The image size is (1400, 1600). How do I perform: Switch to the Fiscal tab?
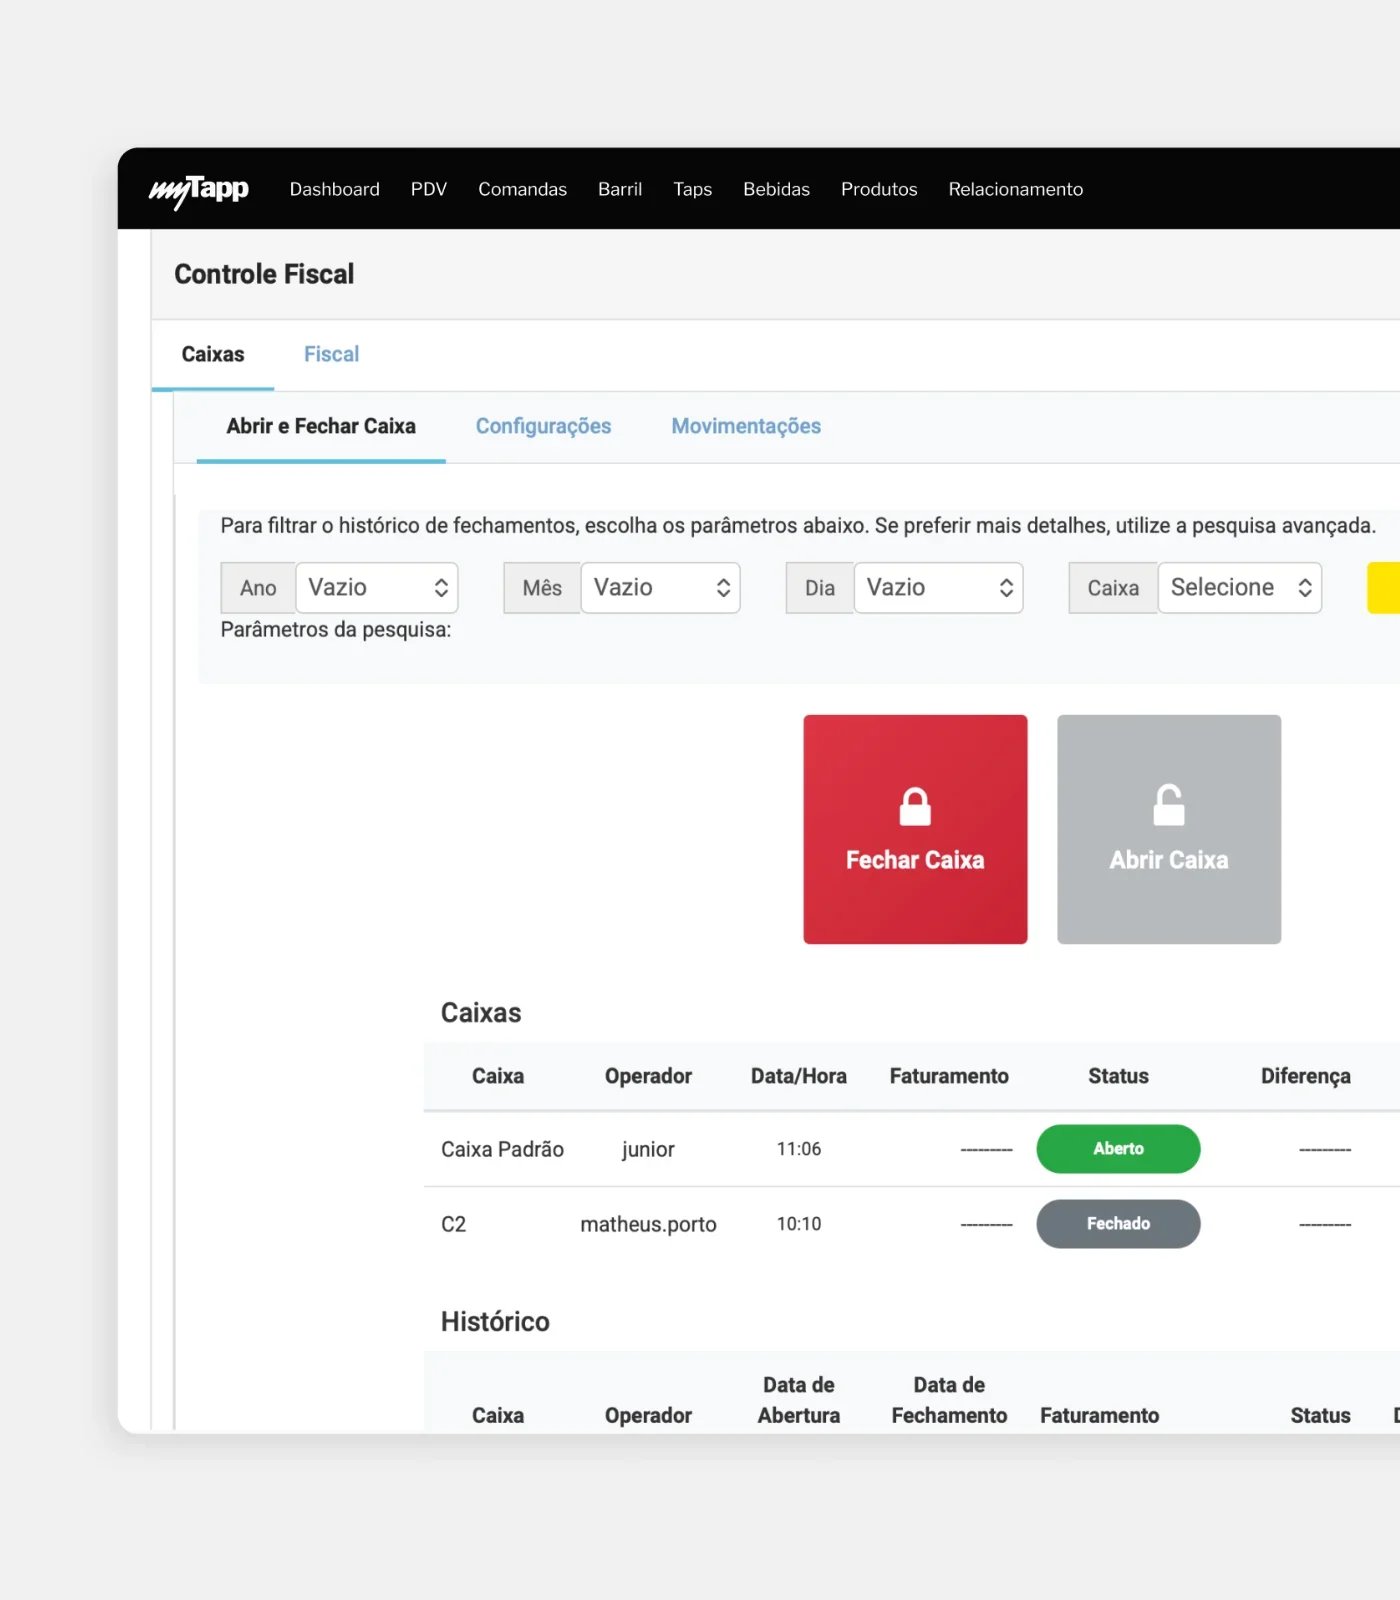(331, 354)
